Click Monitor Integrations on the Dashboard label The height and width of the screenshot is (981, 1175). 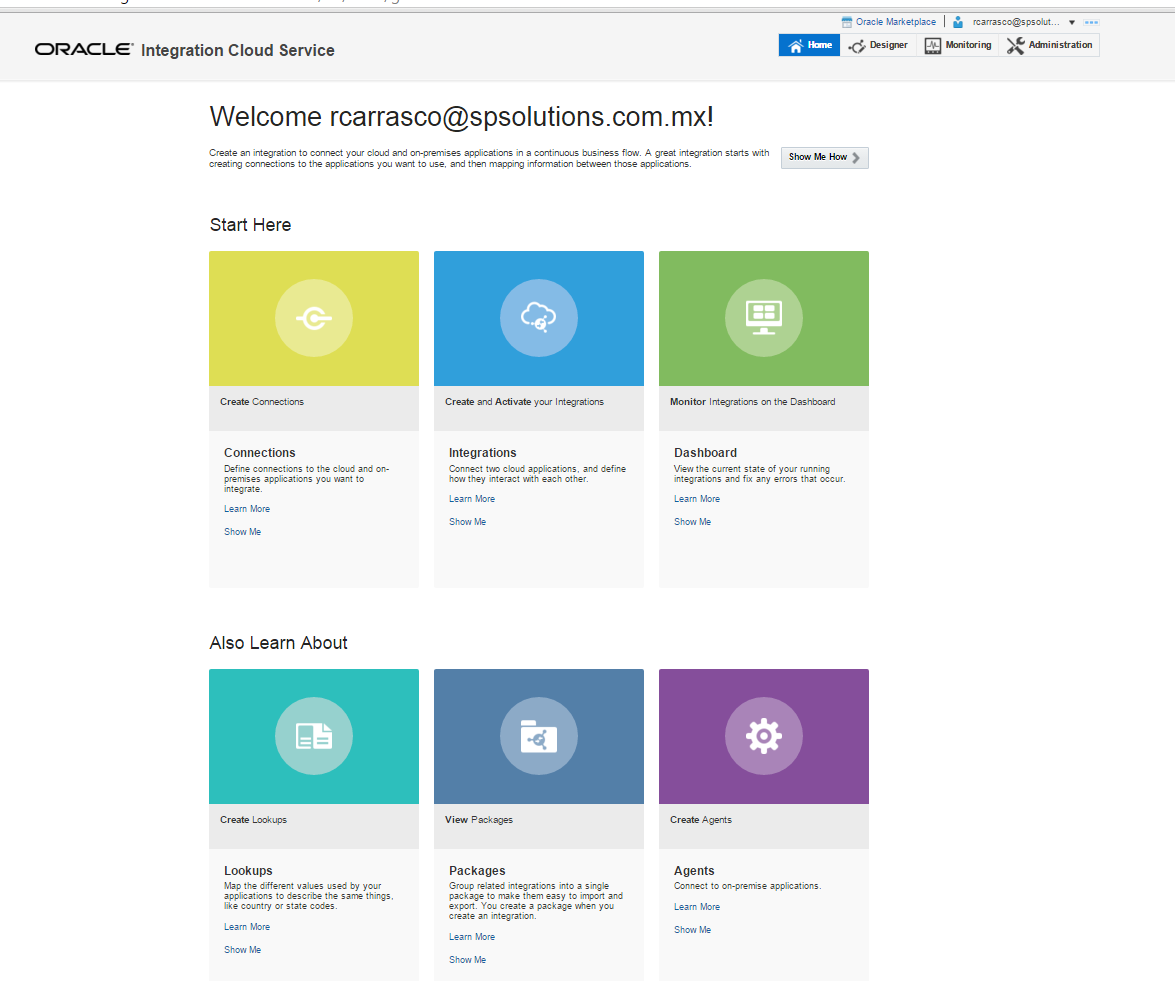[752, 402]
